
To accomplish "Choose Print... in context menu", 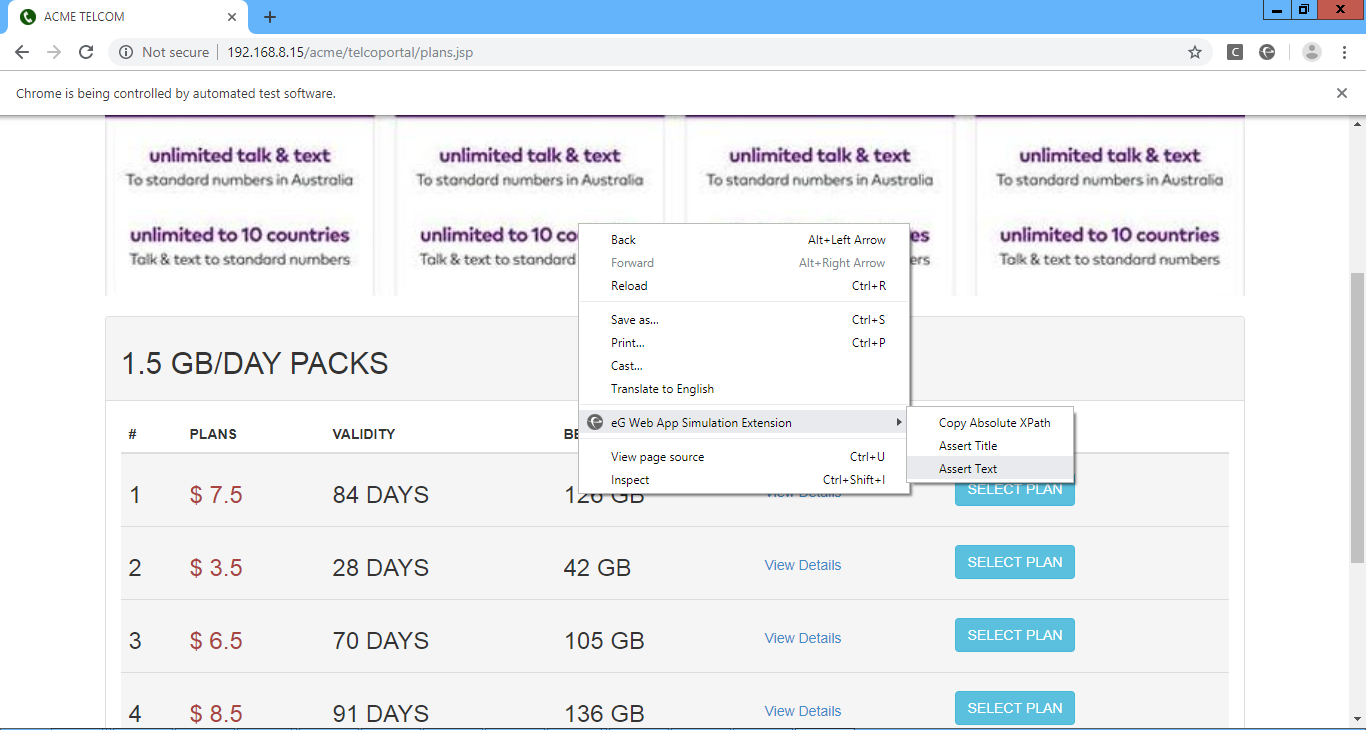I will [745, 343].
